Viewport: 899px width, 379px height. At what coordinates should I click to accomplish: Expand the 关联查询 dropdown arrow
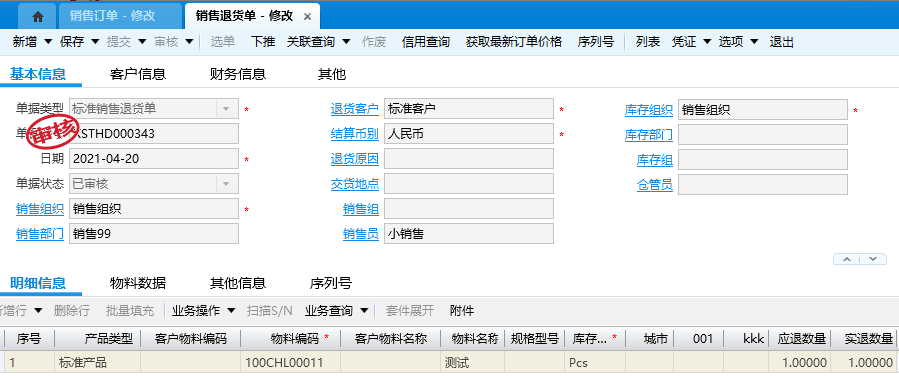pos(346,41)
